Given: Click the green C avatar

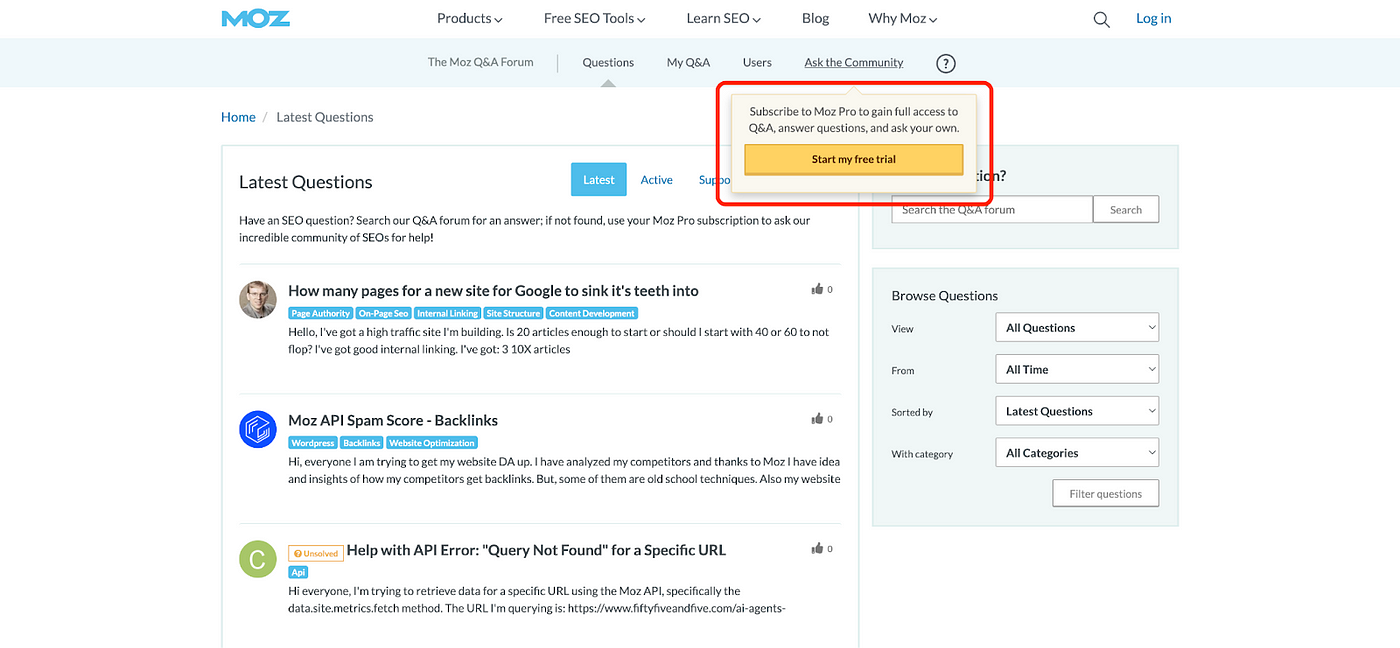Looking at the screenshot, I should pyautogui.click(x=257, y=559).
